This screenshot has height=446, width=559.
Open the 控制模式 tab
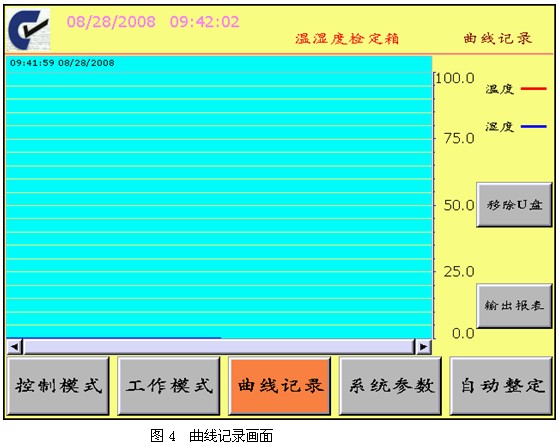(x=58, y=386)
